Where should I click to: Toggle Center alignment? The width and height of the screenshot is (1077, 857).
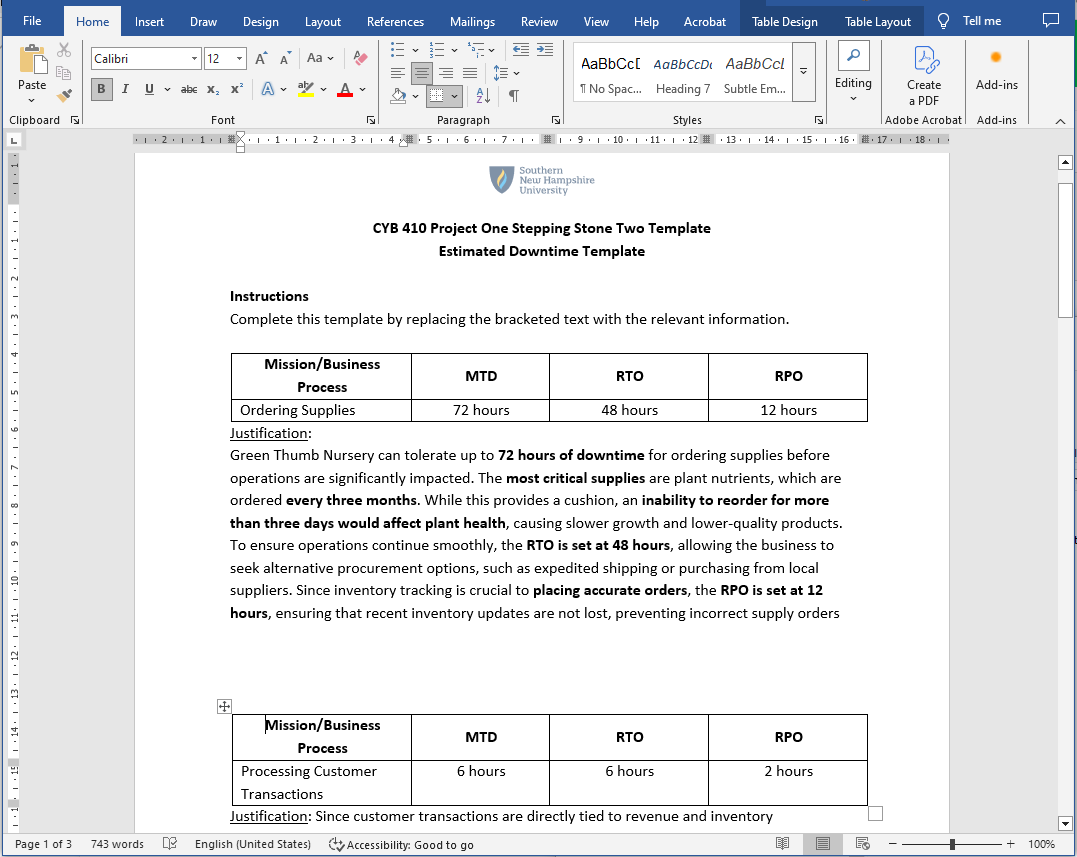(422, 73)
